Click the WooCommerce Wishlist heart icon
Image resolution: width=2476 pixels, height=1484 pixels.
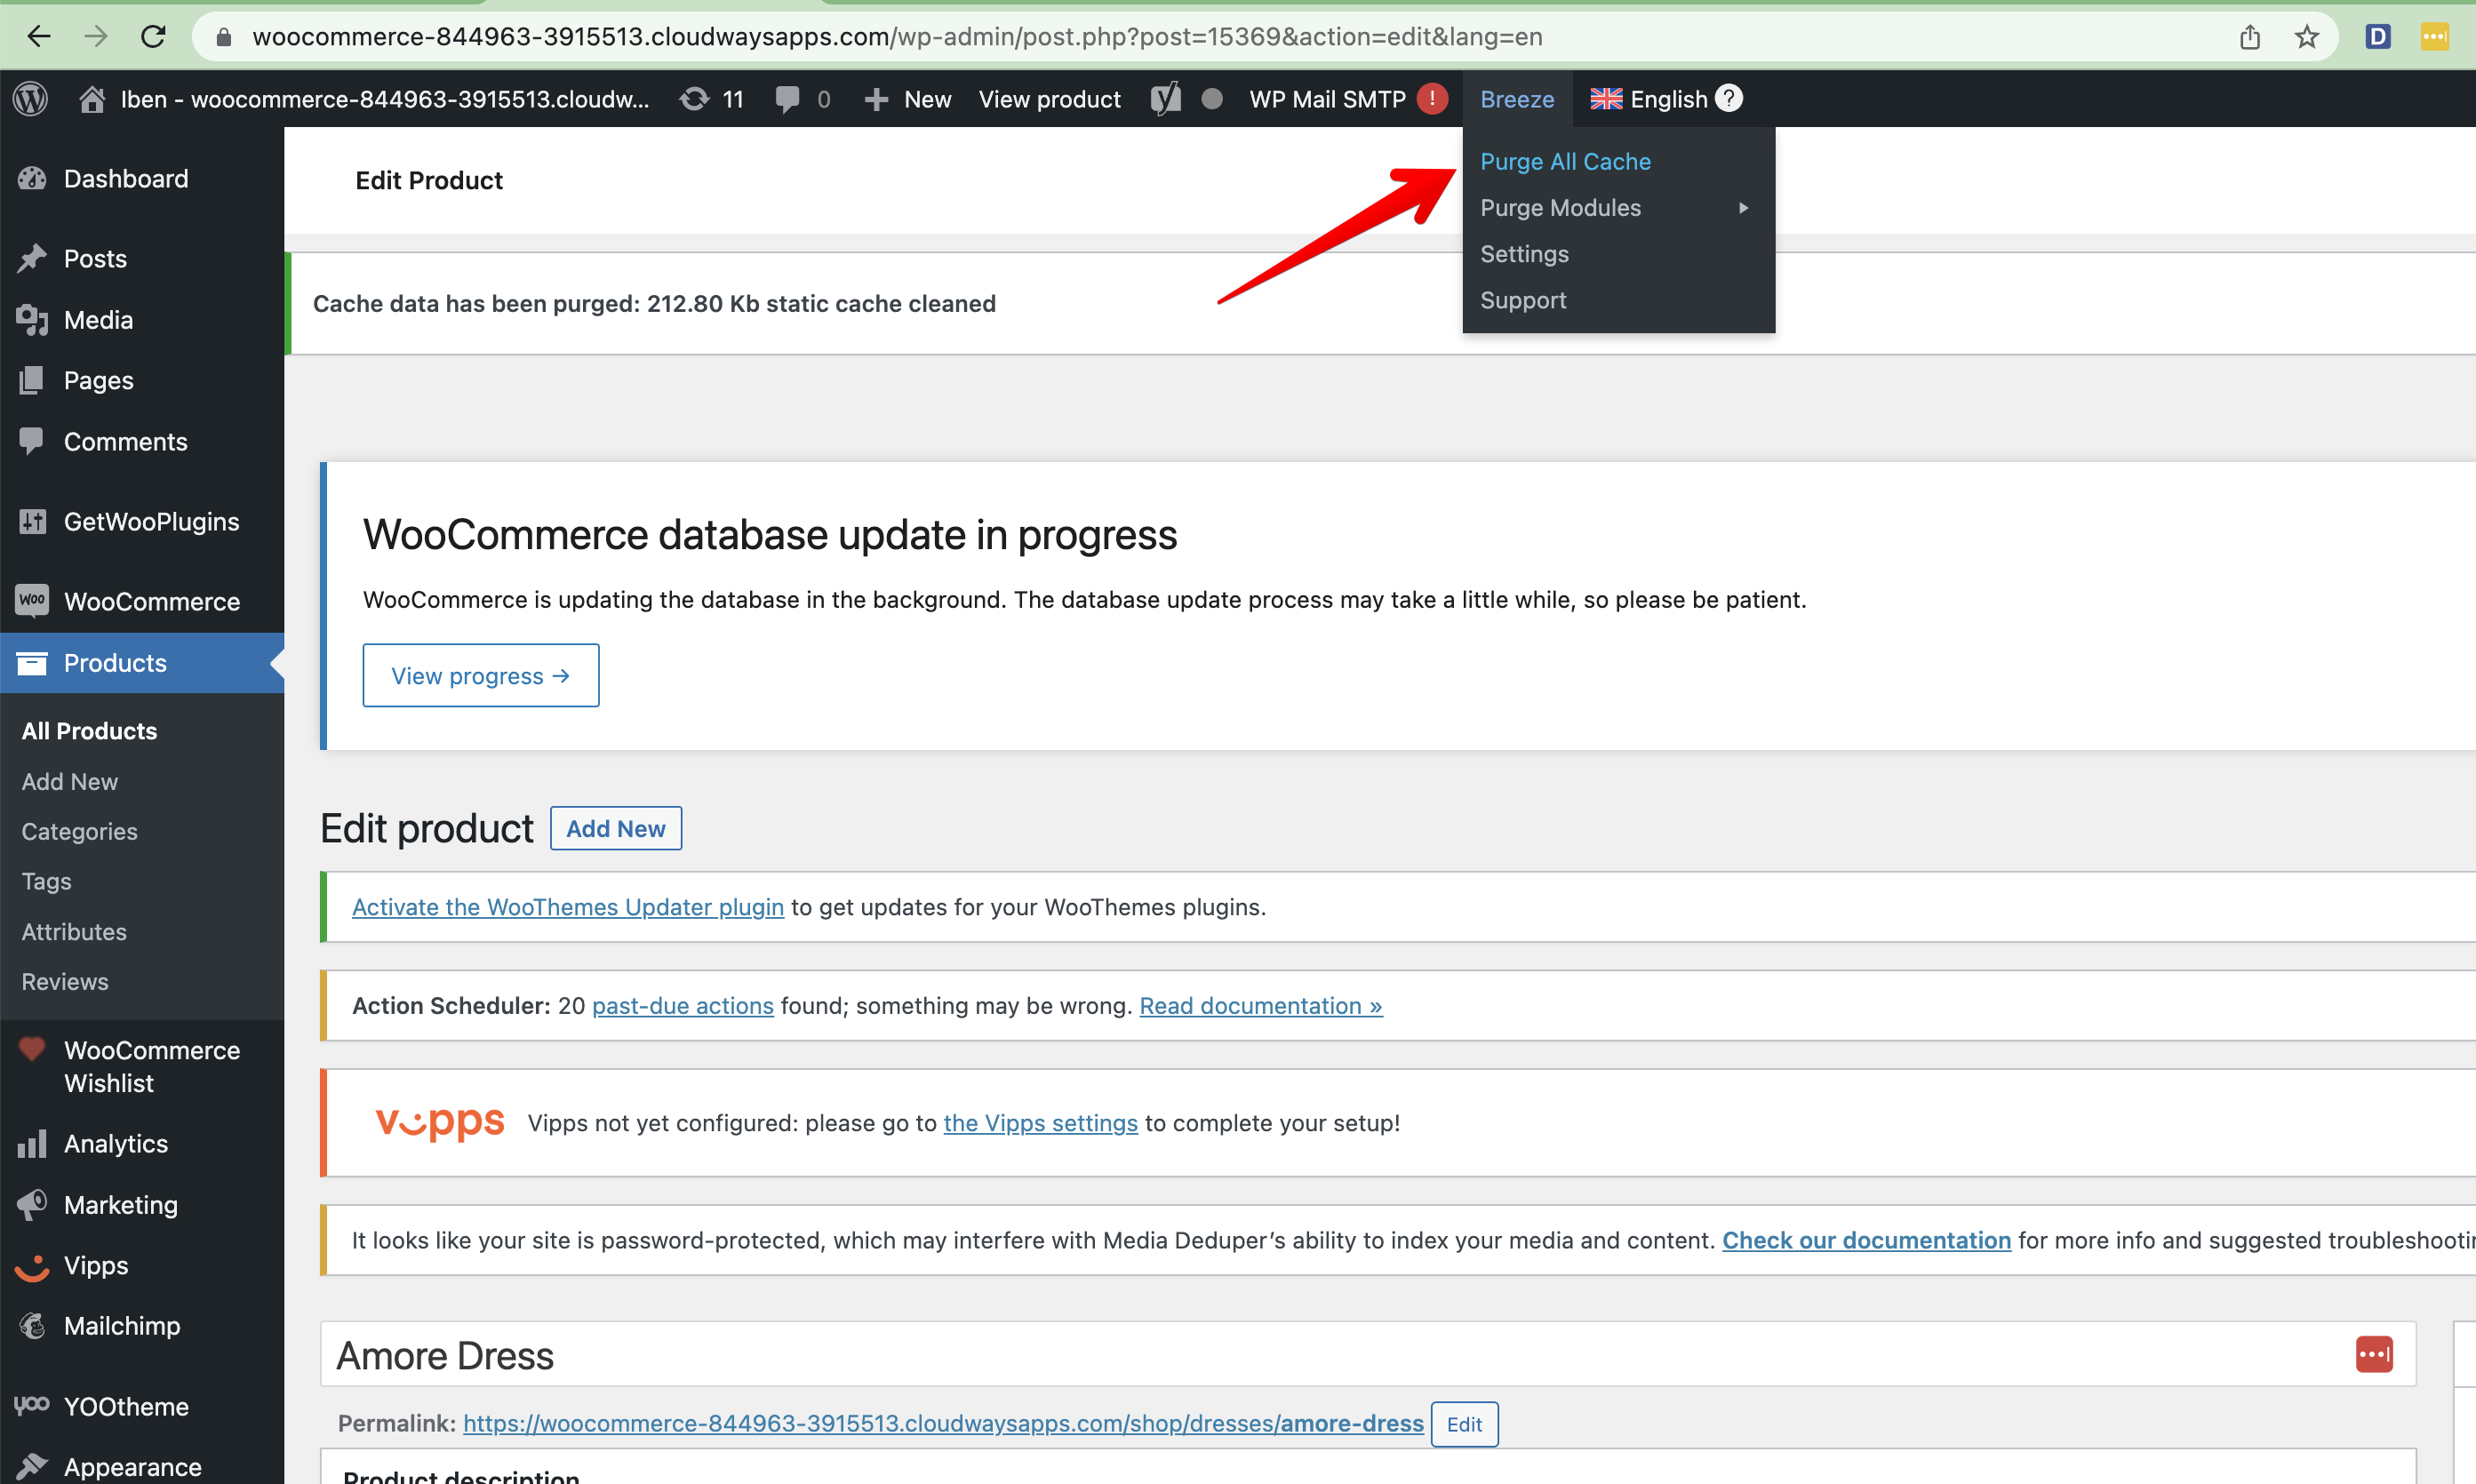[x=32, y=1049]
